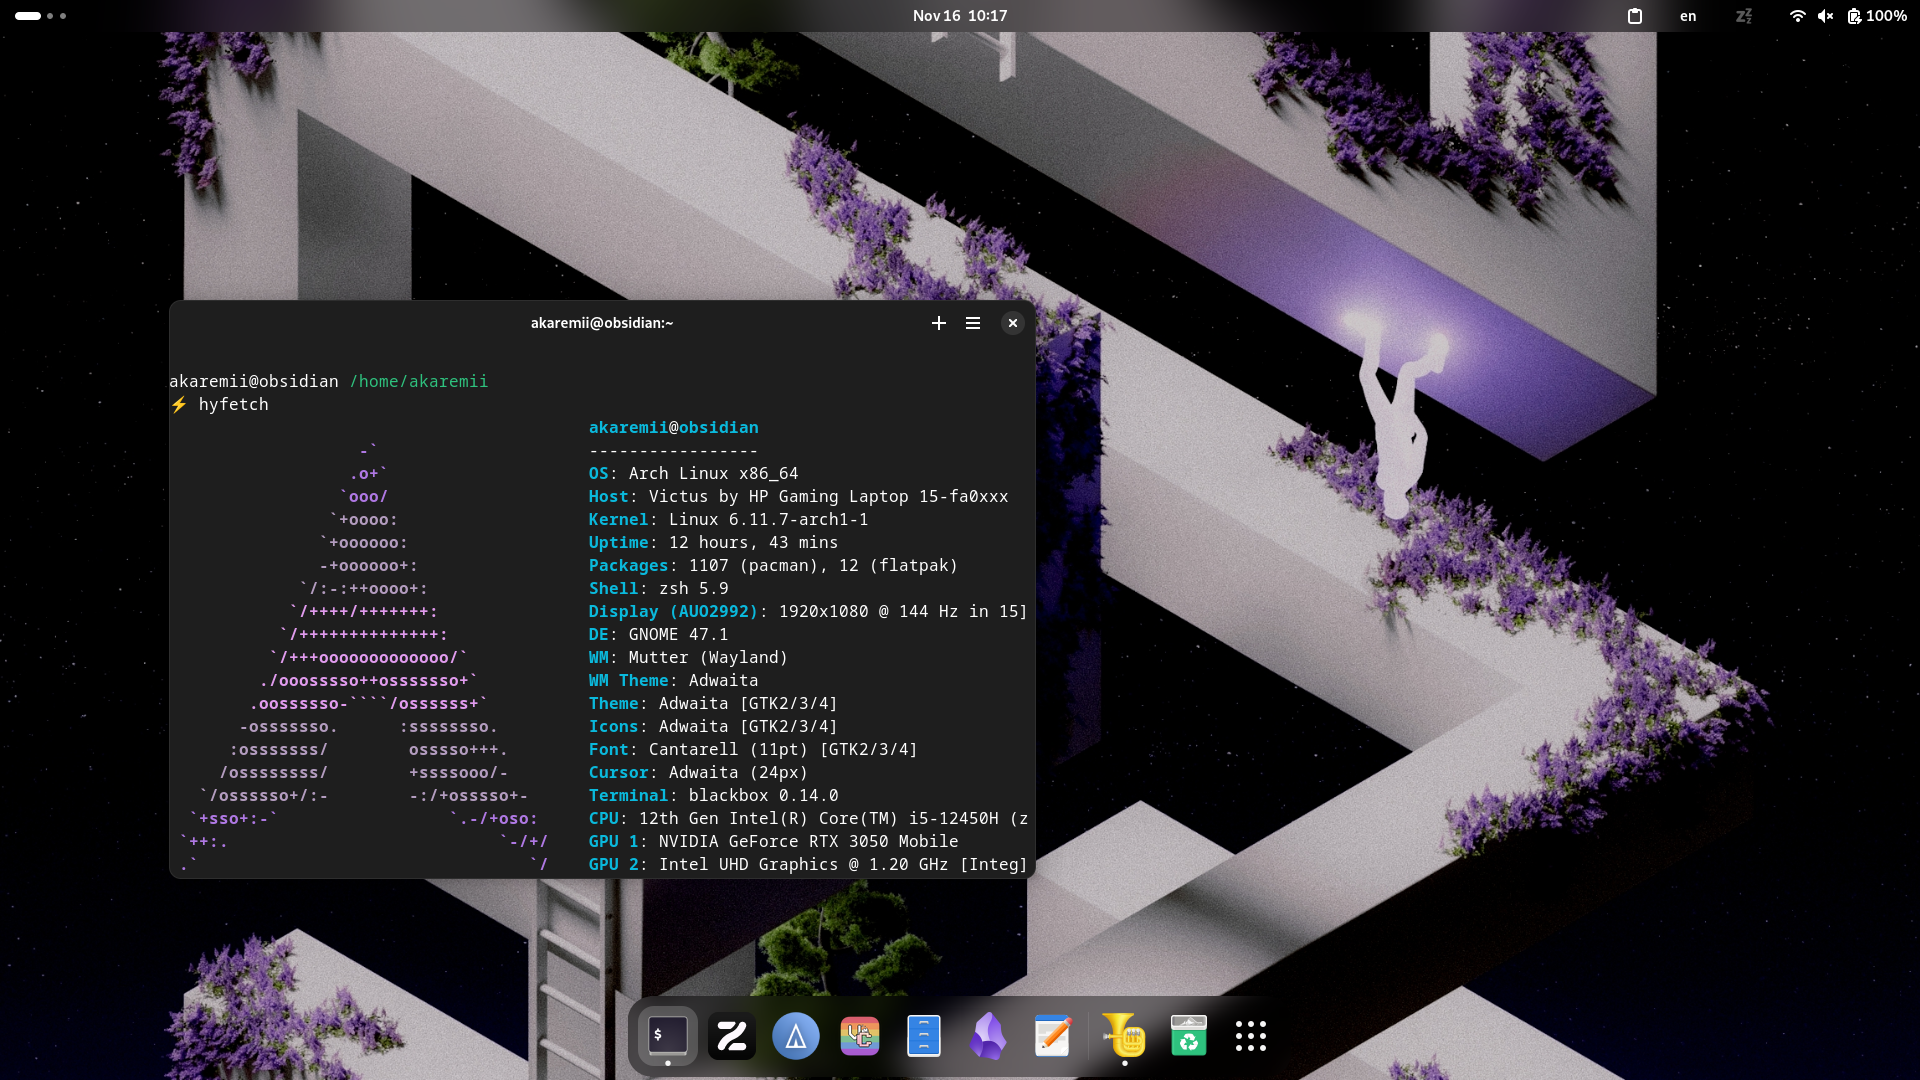
Task: Launch the rainbow VC app icon
Action: click(x=859, y=1036)
